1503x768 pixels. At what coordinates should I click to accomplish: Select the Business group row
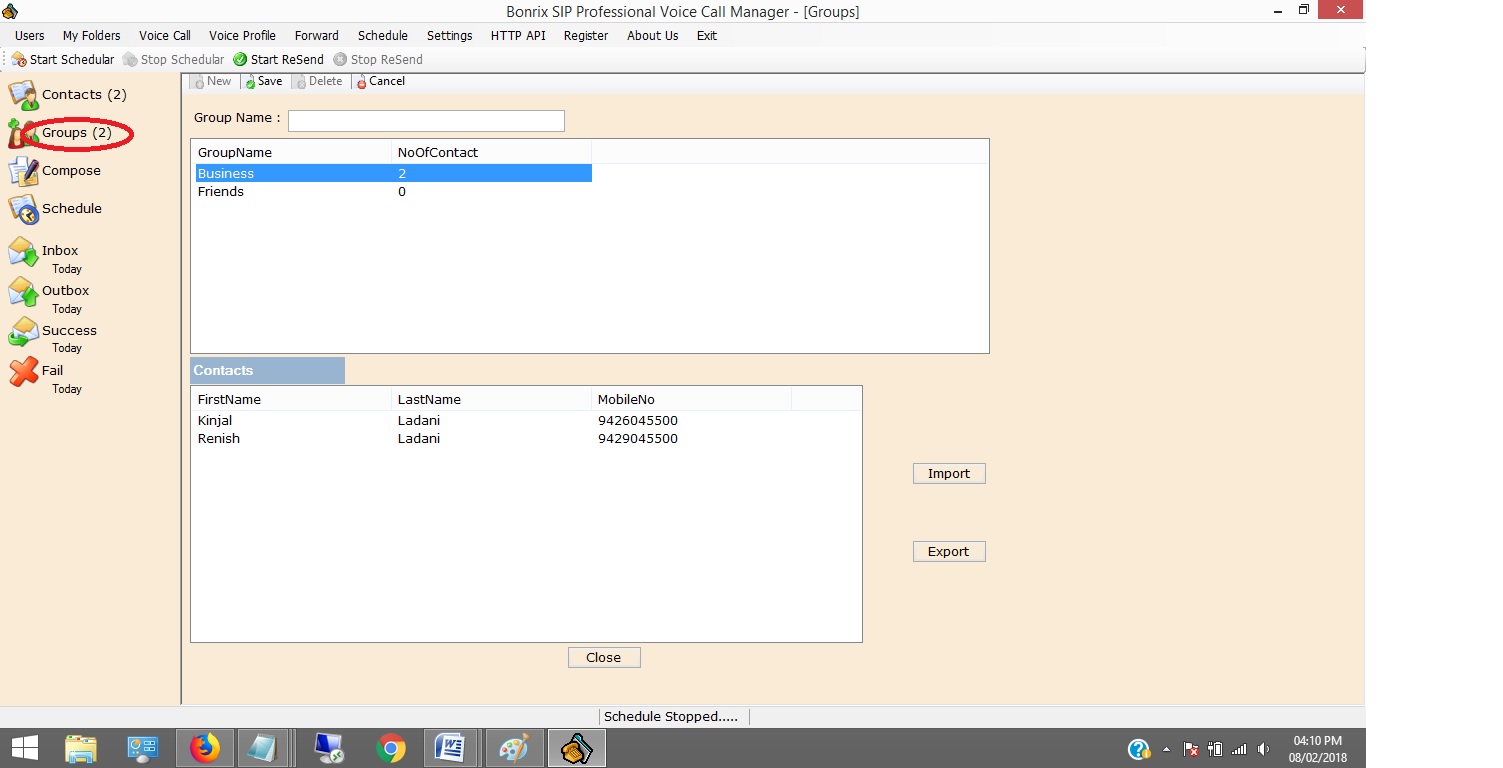point(392,174)
